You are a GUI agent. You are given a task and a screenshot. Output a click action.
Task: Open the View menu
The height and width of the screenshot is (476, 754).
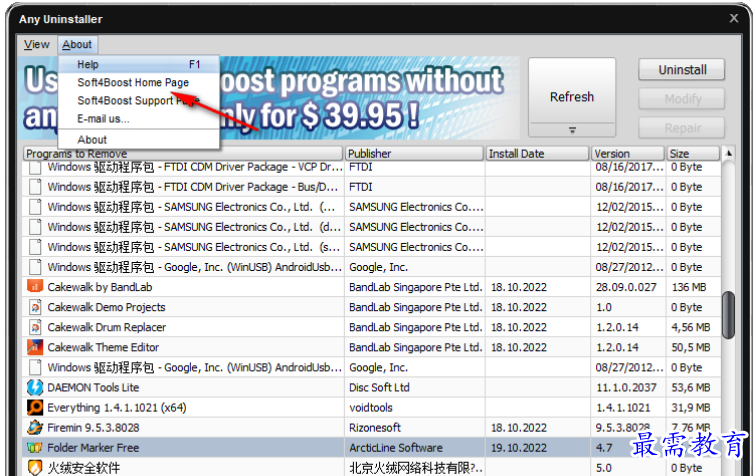click(37, 45)
